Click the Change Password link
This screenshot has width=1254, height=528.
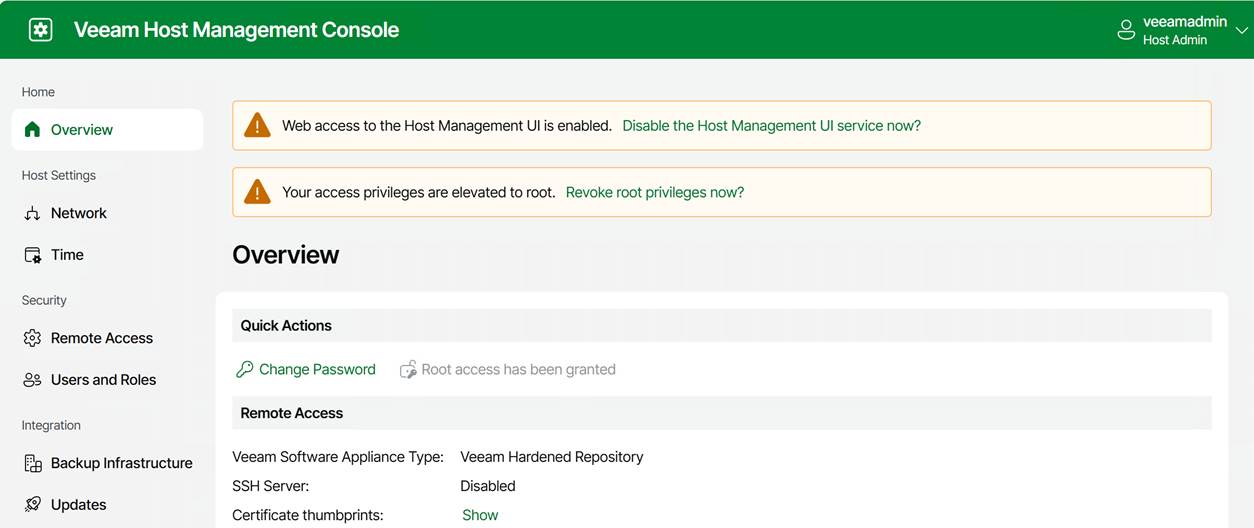click(x=317, y=370)
